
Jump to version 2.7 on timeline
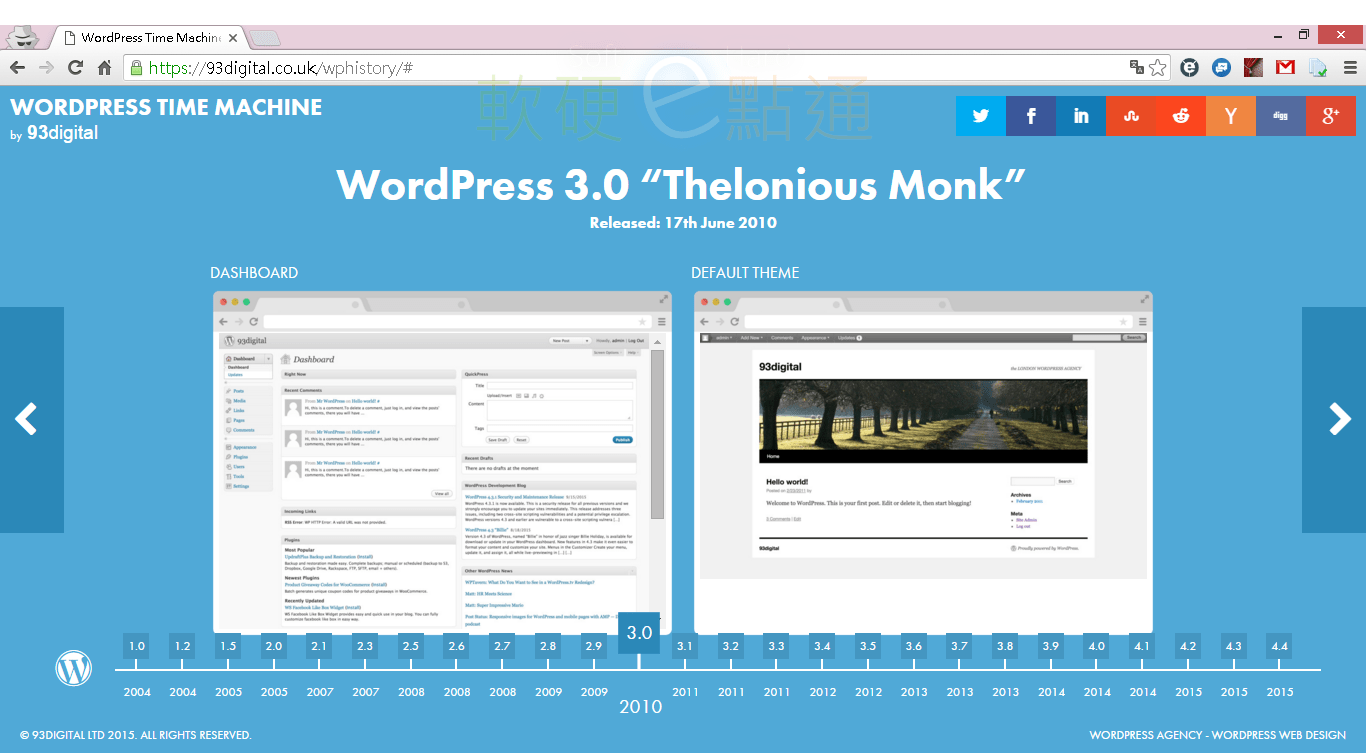tap(503, 646)
